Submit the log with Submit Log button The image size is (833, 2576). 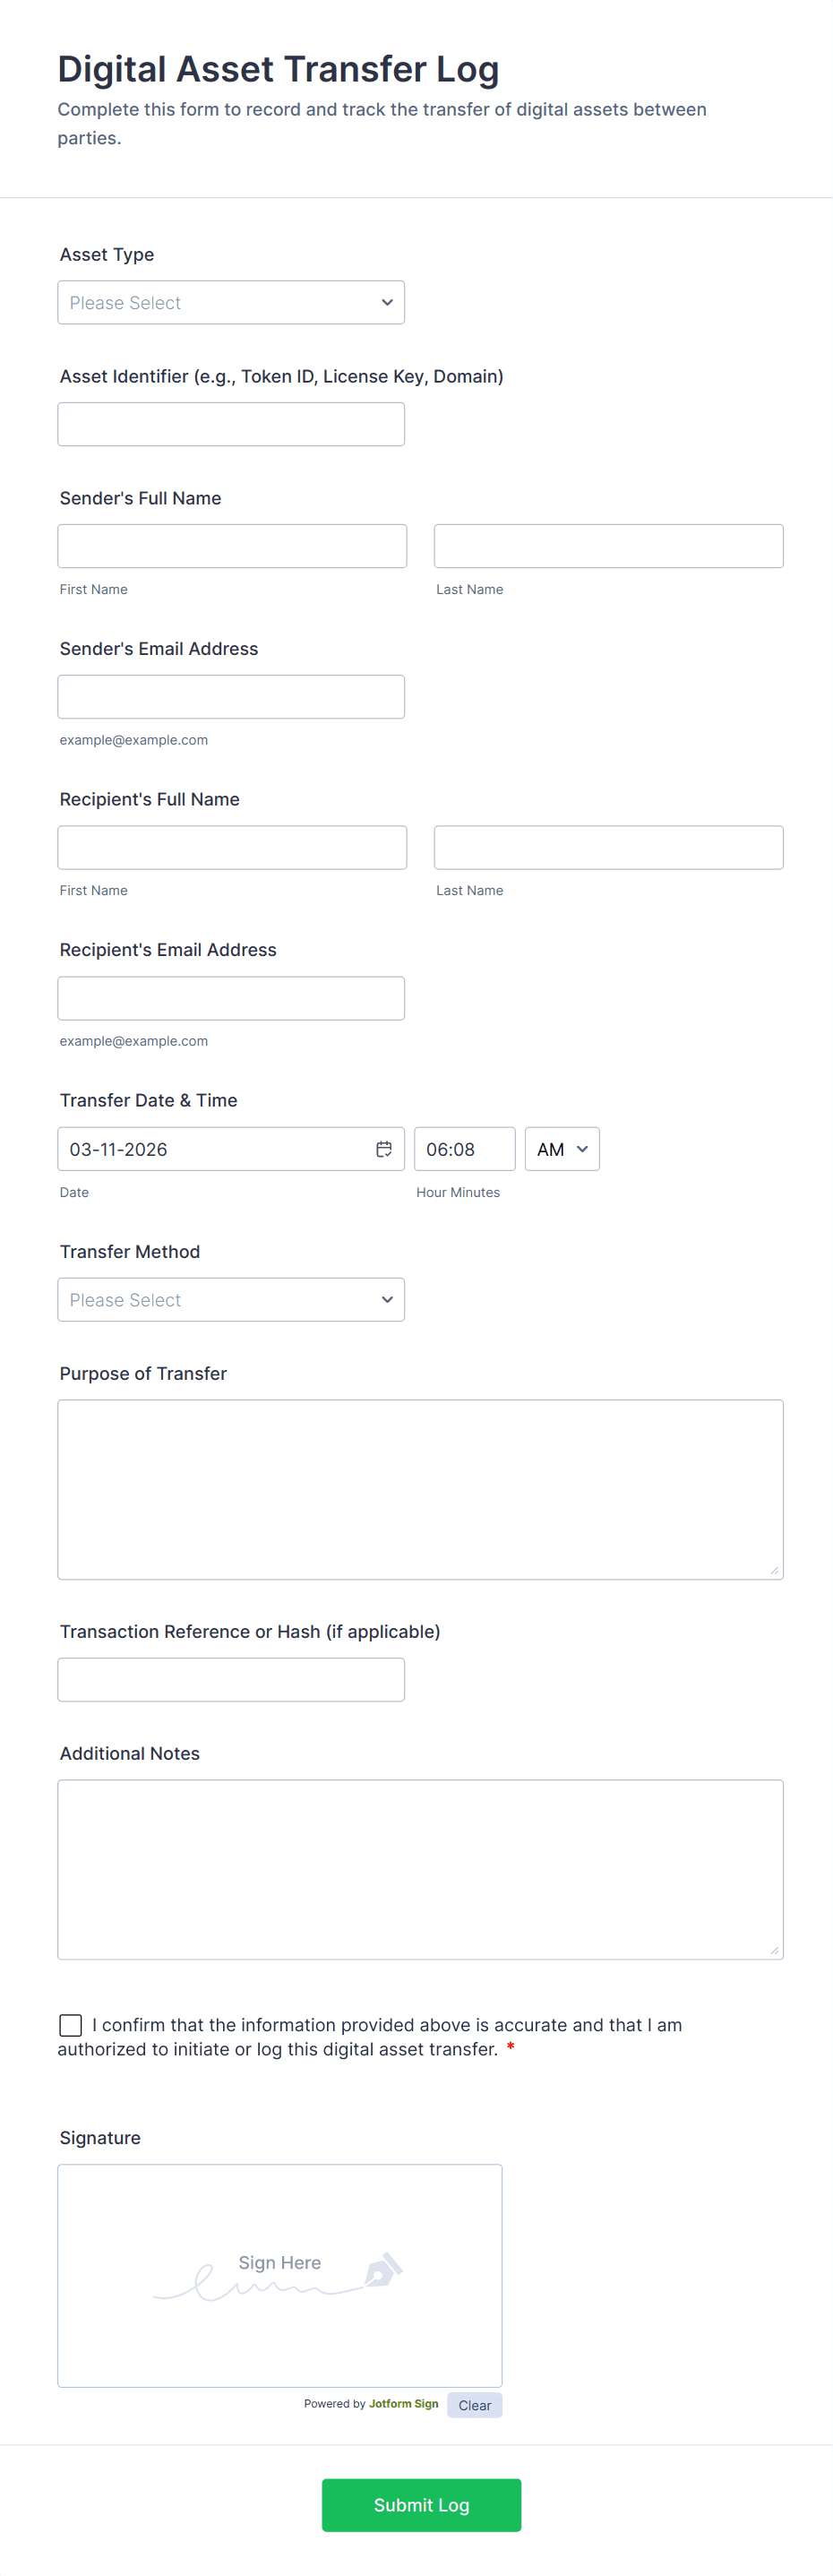pyautogui.click(x=421, y=2505)
